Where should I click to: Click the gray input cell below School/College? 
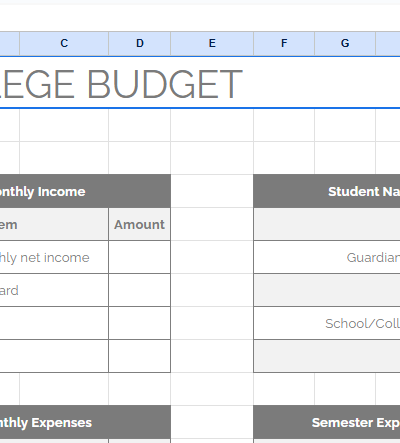(327, 356)
